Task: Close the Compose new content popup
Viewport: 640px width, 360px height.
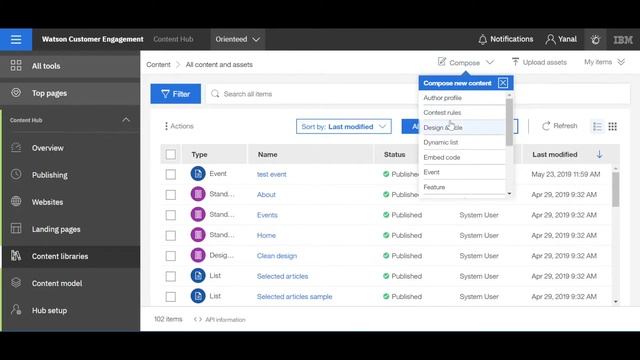Action: [x=503, y=83]
